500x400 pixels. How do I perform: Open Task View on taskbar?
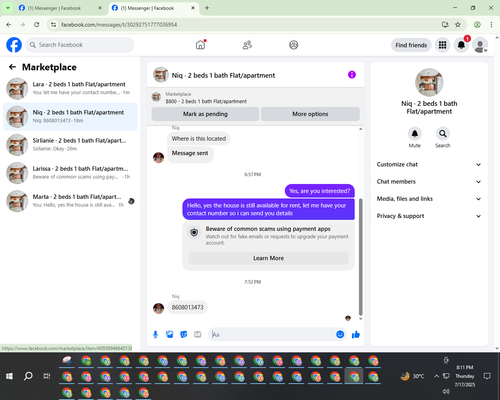[x=47, y=376]
